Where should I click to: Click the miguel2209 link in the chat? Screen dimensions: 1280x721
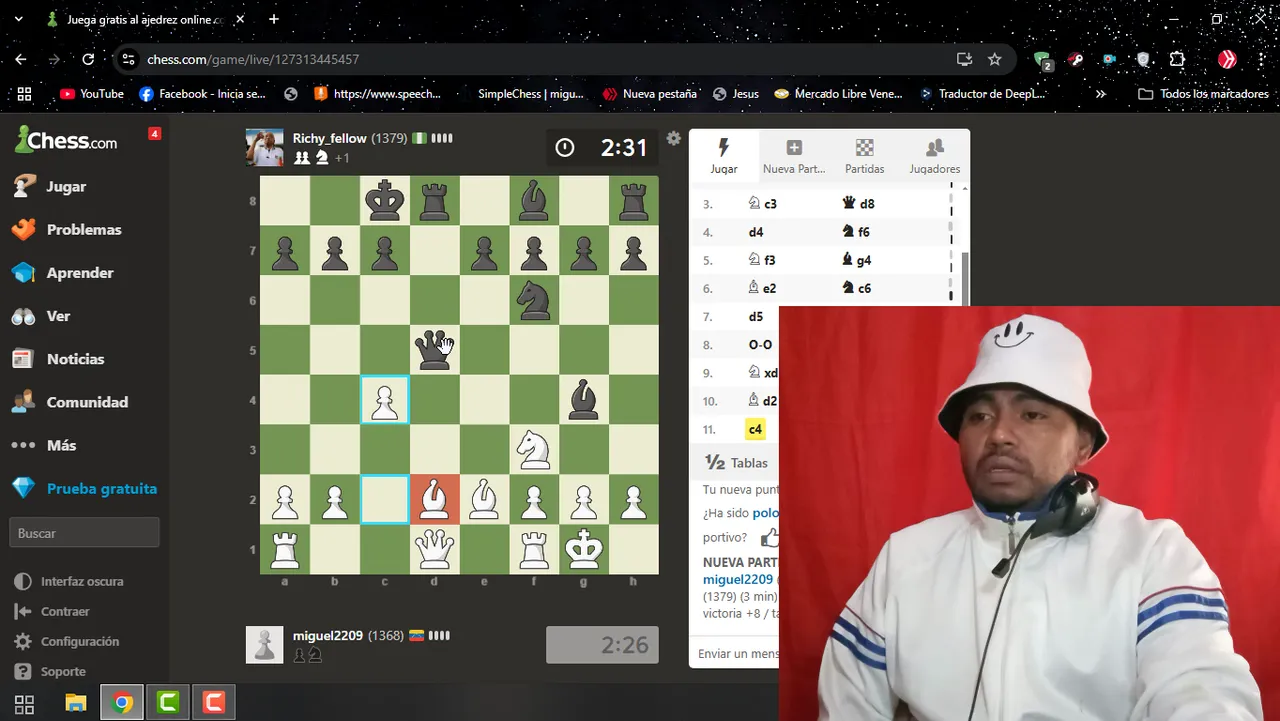[x=738, y=579]
